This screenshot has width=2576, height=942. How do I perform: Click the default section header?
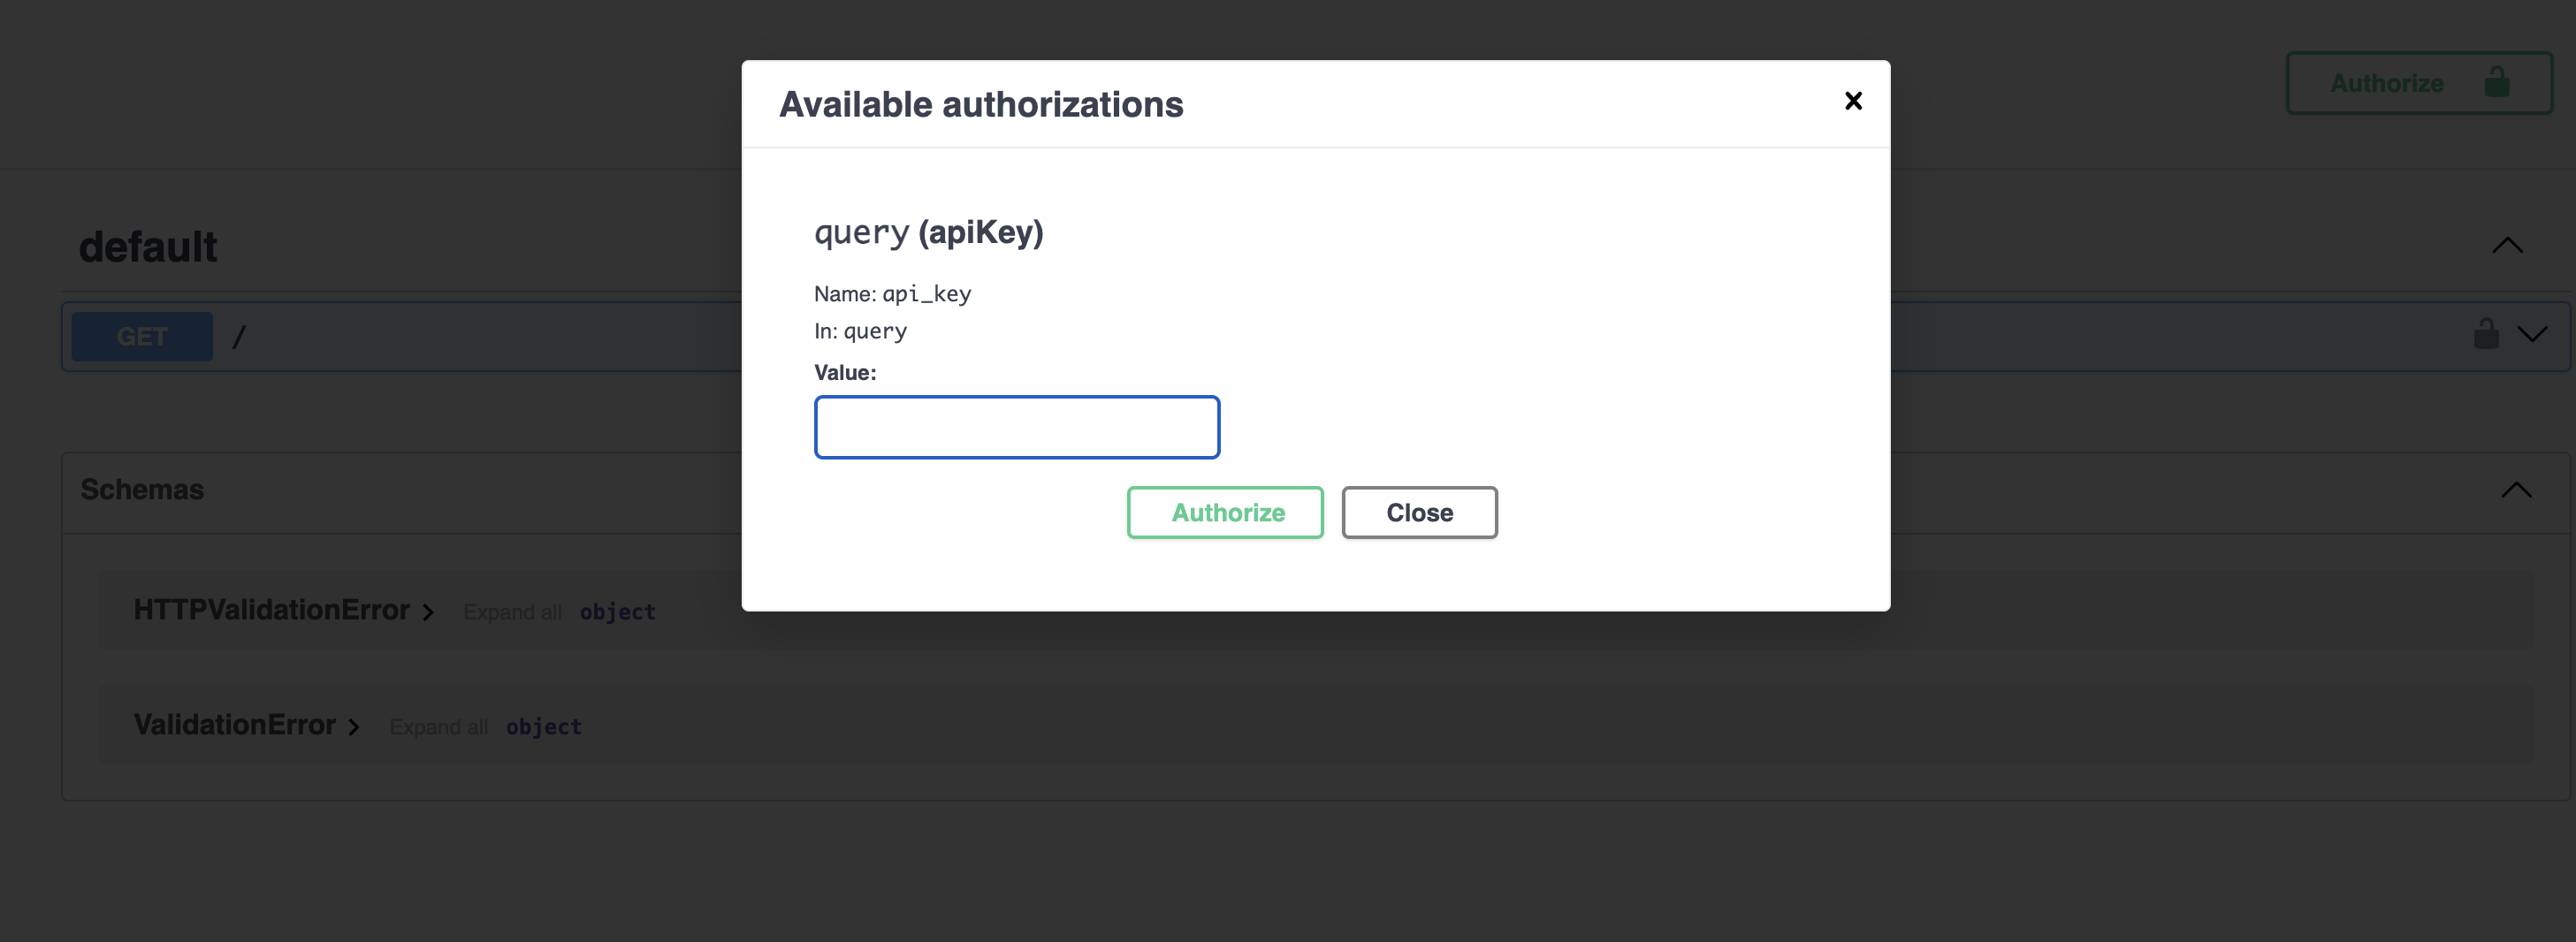pos(148,246)
